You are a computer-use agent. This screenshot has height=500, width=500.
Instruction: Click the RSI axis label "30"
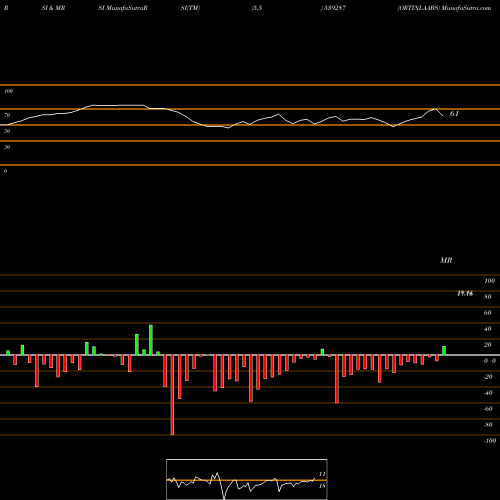[7, 147]
